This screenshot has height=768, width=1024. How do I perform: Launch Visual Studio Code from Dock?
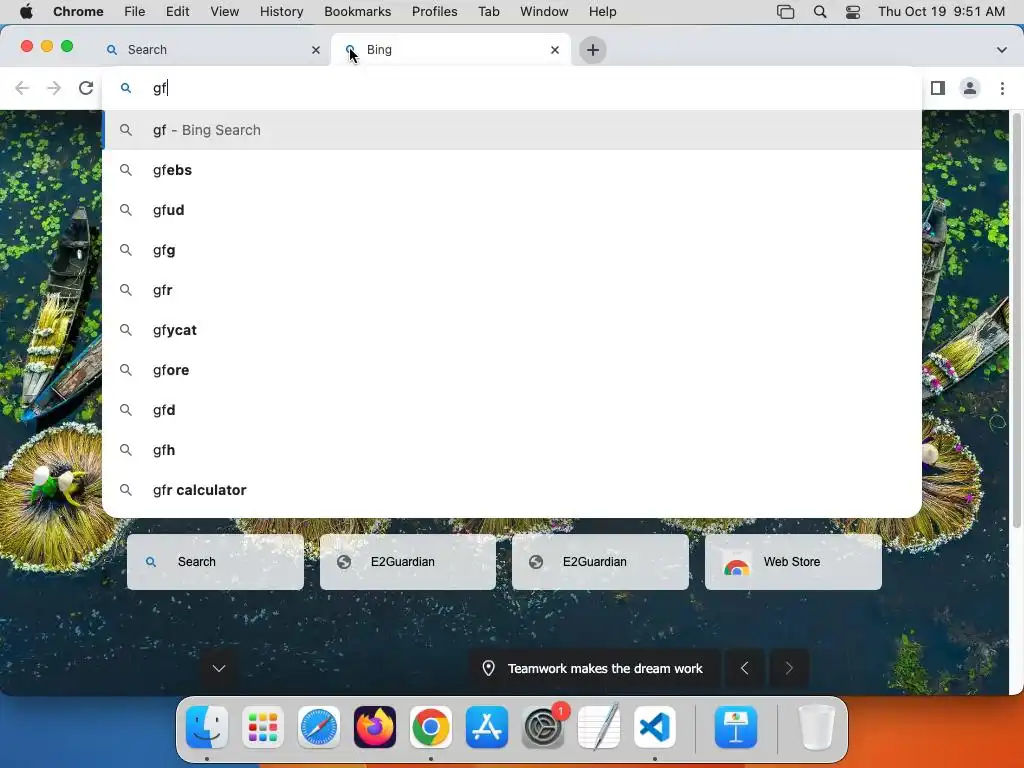655,727
